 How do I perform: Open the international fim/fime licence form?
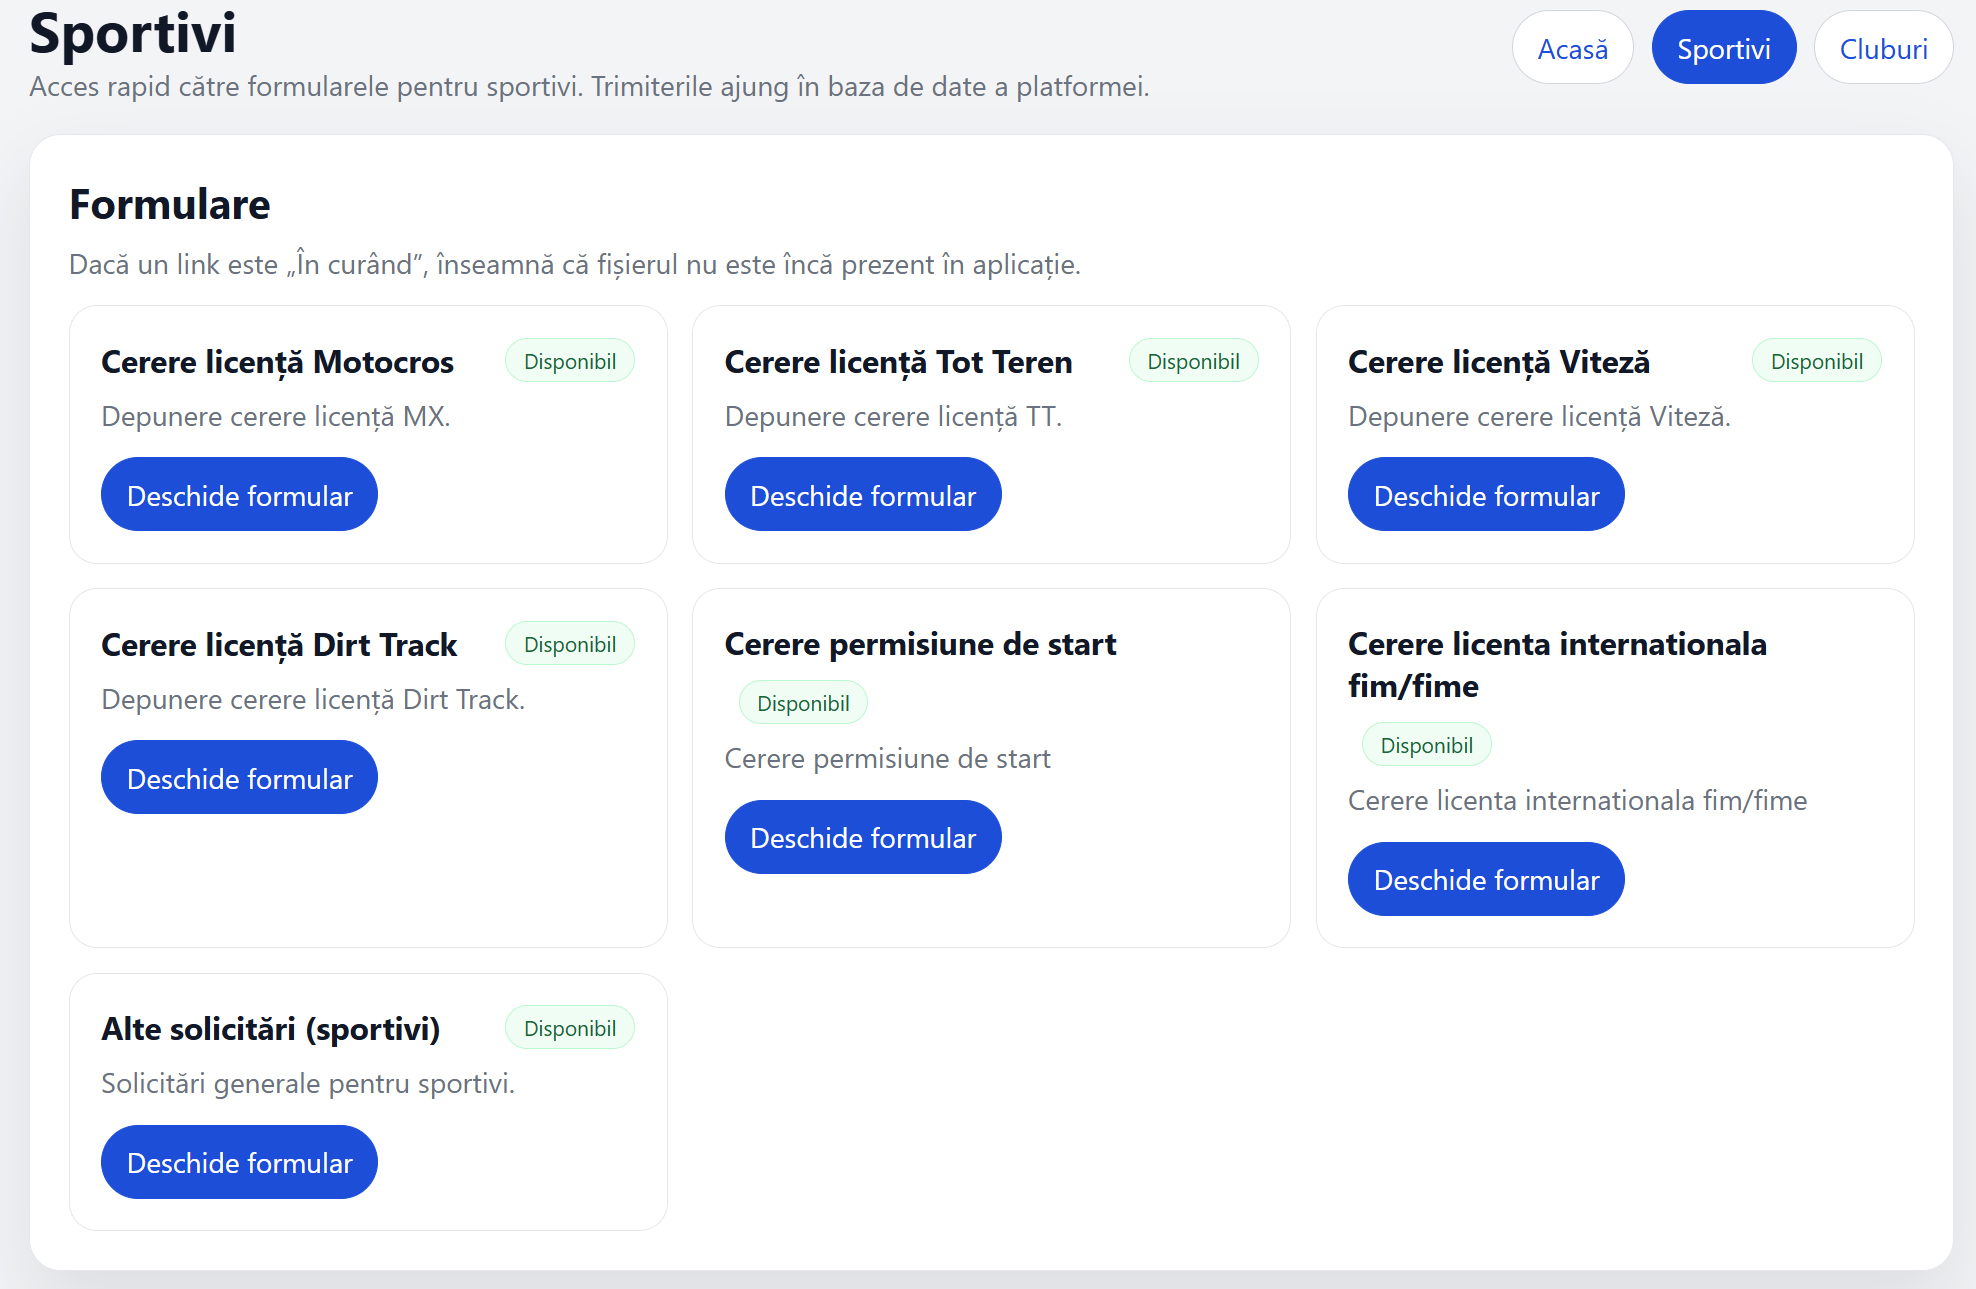point(1485,879)
